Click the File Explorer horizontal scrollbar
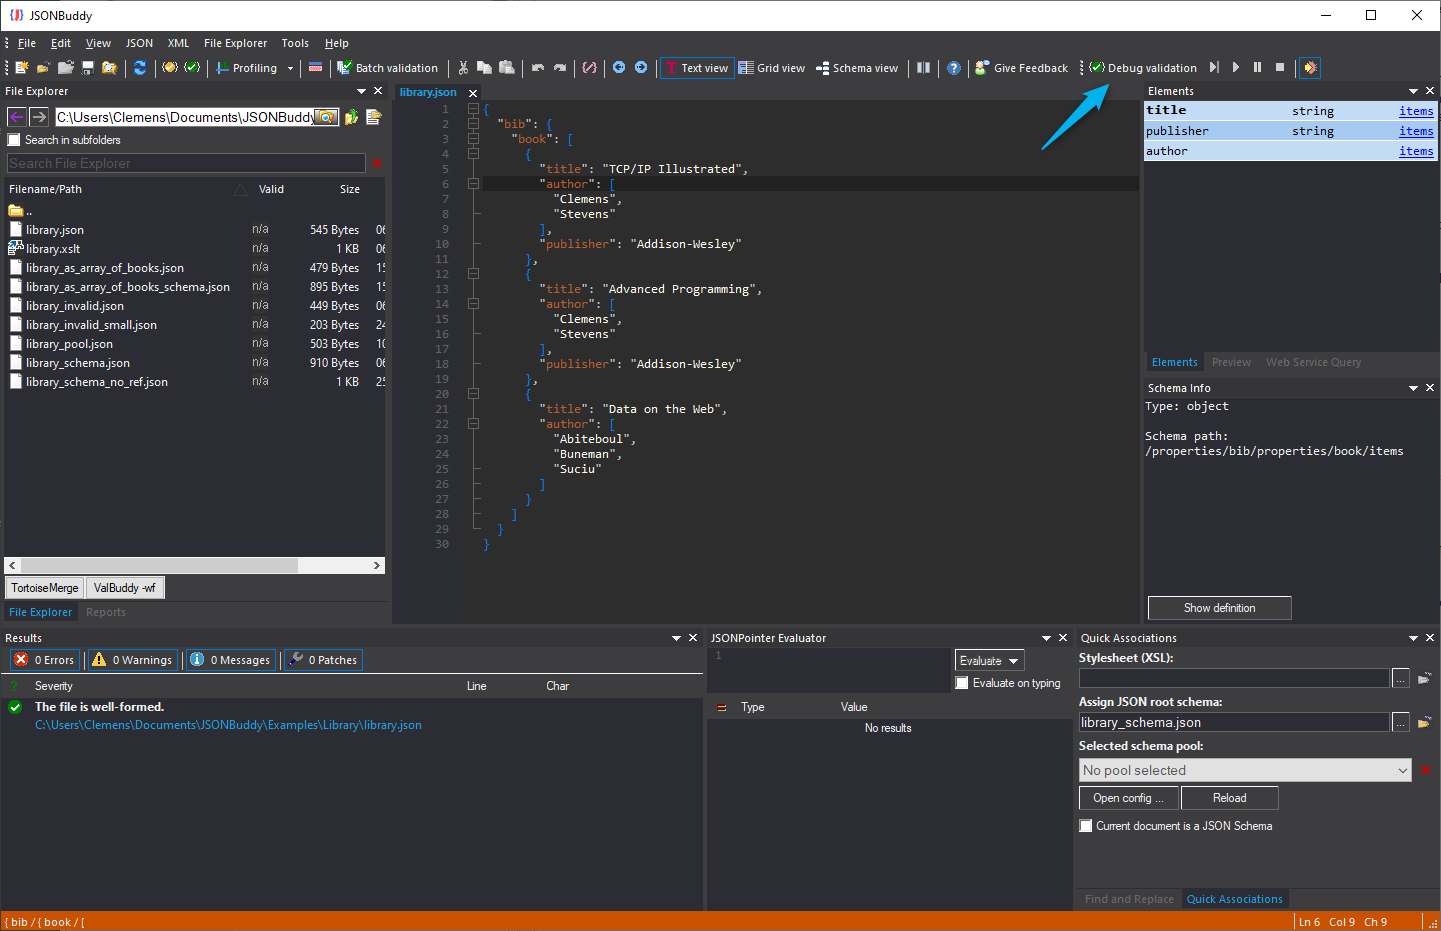 [x=195, y=565]
